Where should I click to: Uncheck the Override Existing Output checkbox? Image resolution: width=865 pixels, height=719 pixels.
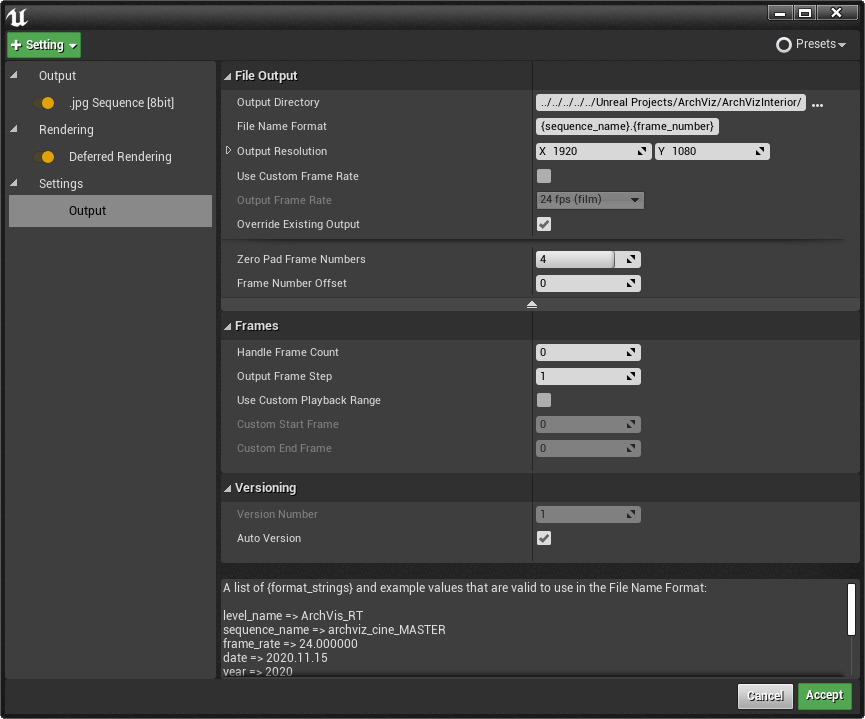(x=544, y=224)
